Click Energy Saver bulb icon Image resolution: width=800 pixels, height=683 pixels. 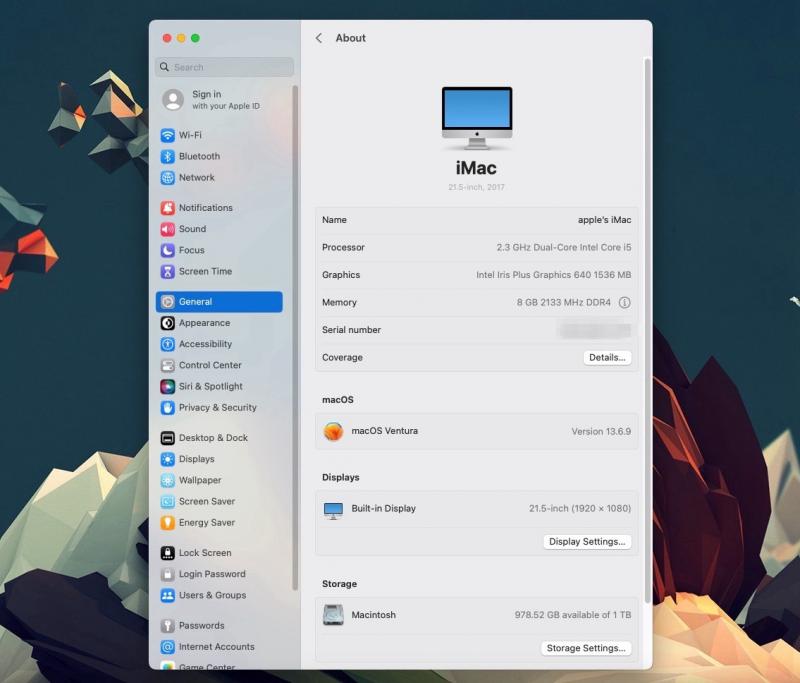click(167, 523)
